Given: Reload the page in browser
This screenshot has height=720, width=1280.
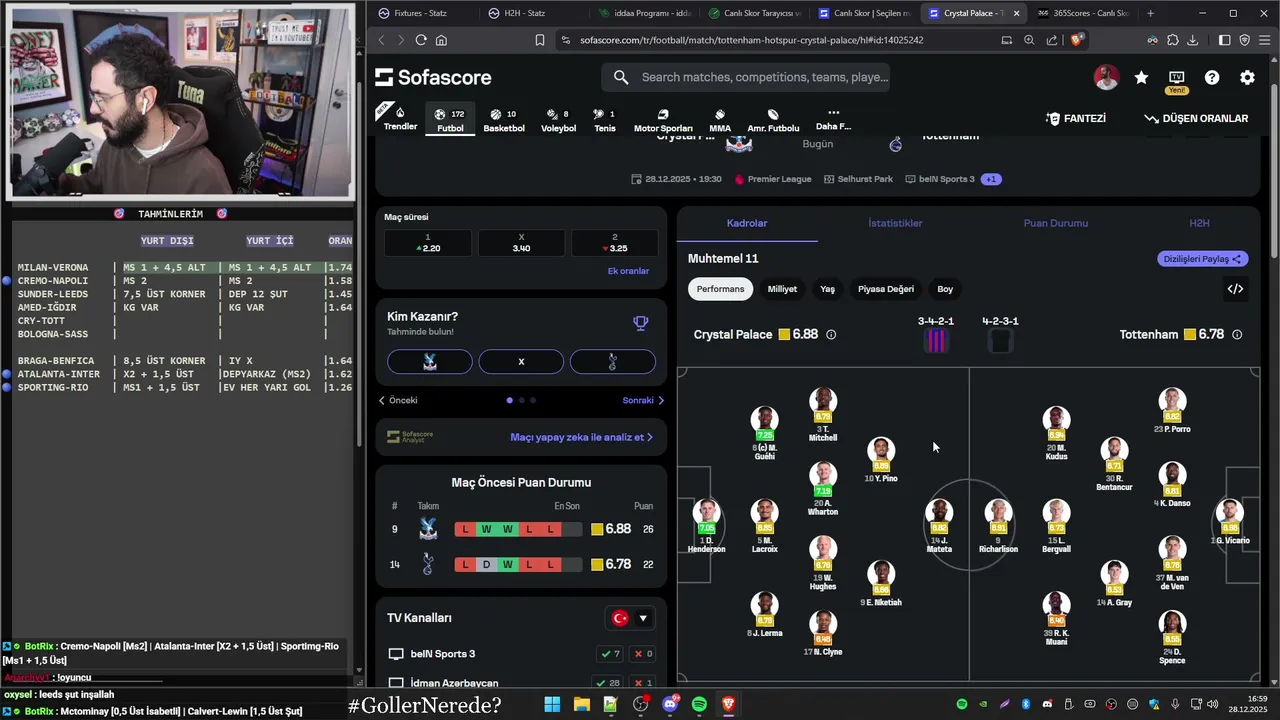Looking at the screenshot, I should pos(421,40).
